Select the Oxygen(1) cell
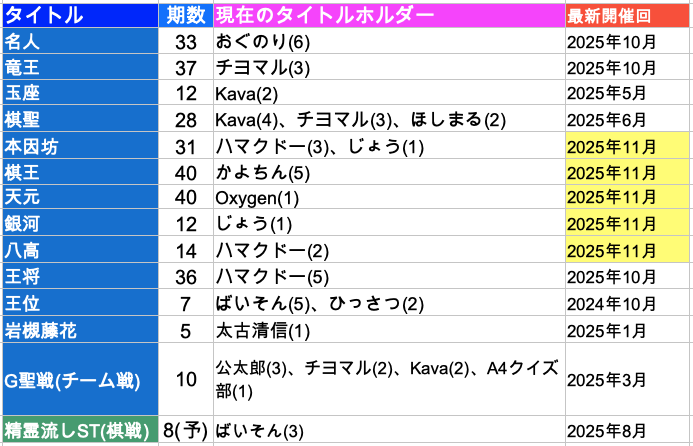This screenshot has height=446, width=693. point(387,198)
